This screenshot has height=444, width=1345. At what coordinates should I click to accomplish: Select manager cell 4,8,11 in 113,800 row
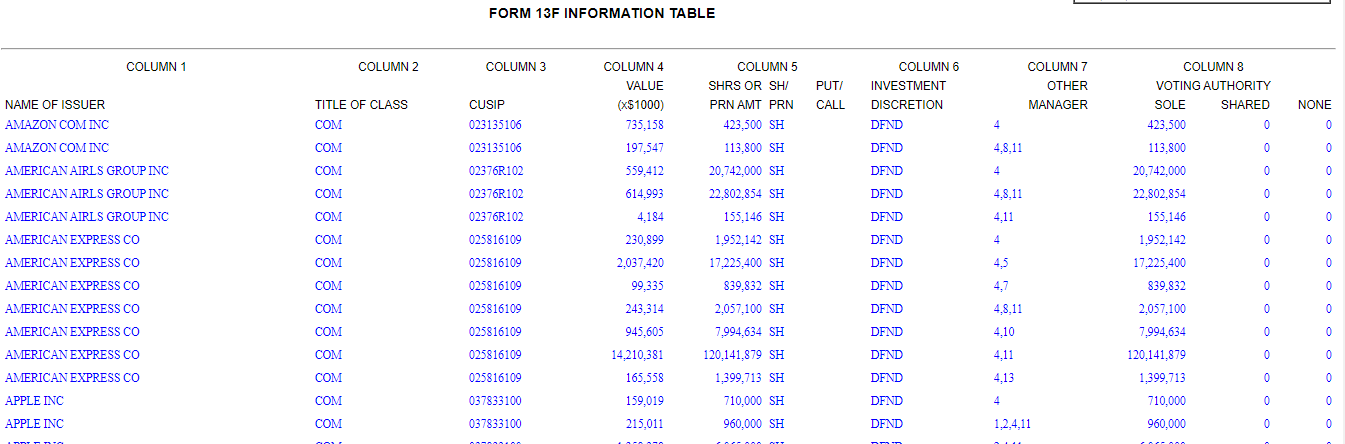(x=1007, y=148)
